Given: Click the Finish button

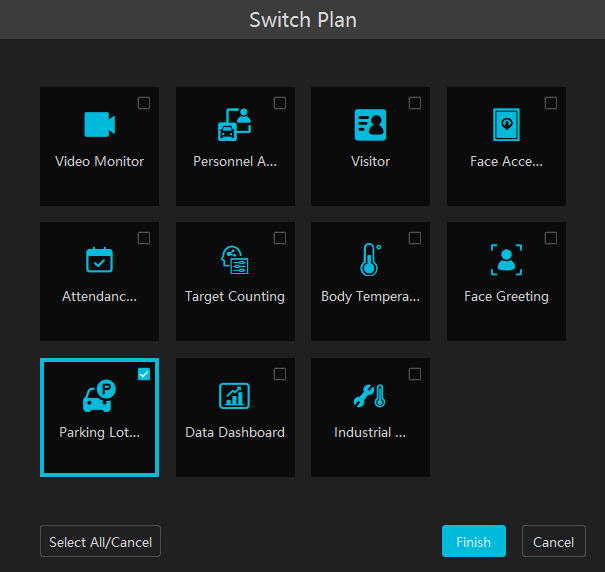Looking at the screenshot, I should pos(473,542).
